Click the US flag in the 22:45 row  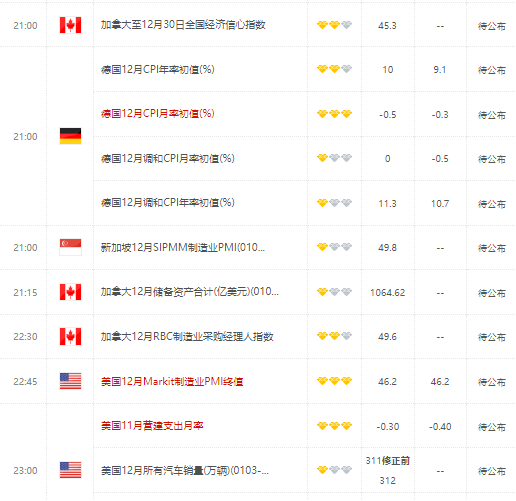70,381
